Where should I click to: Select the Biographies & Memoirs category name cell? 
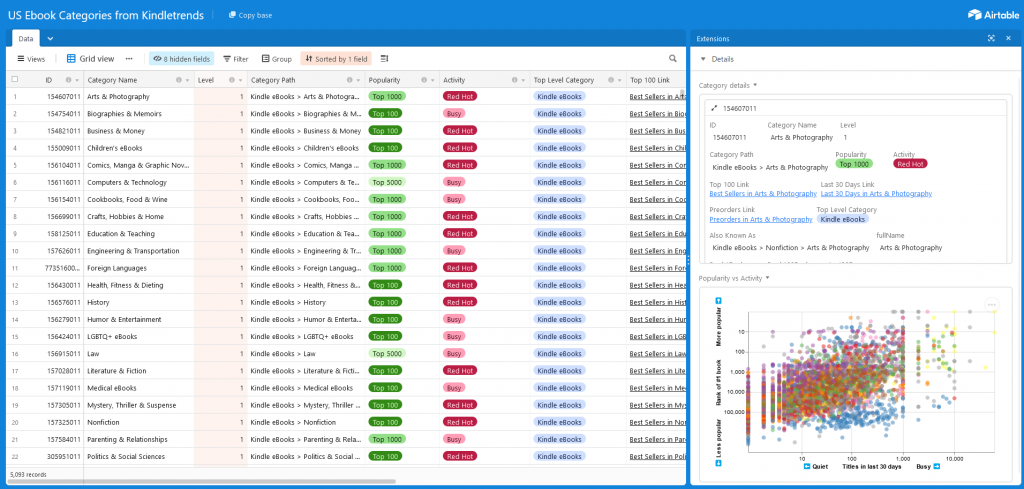pos(138,114)
